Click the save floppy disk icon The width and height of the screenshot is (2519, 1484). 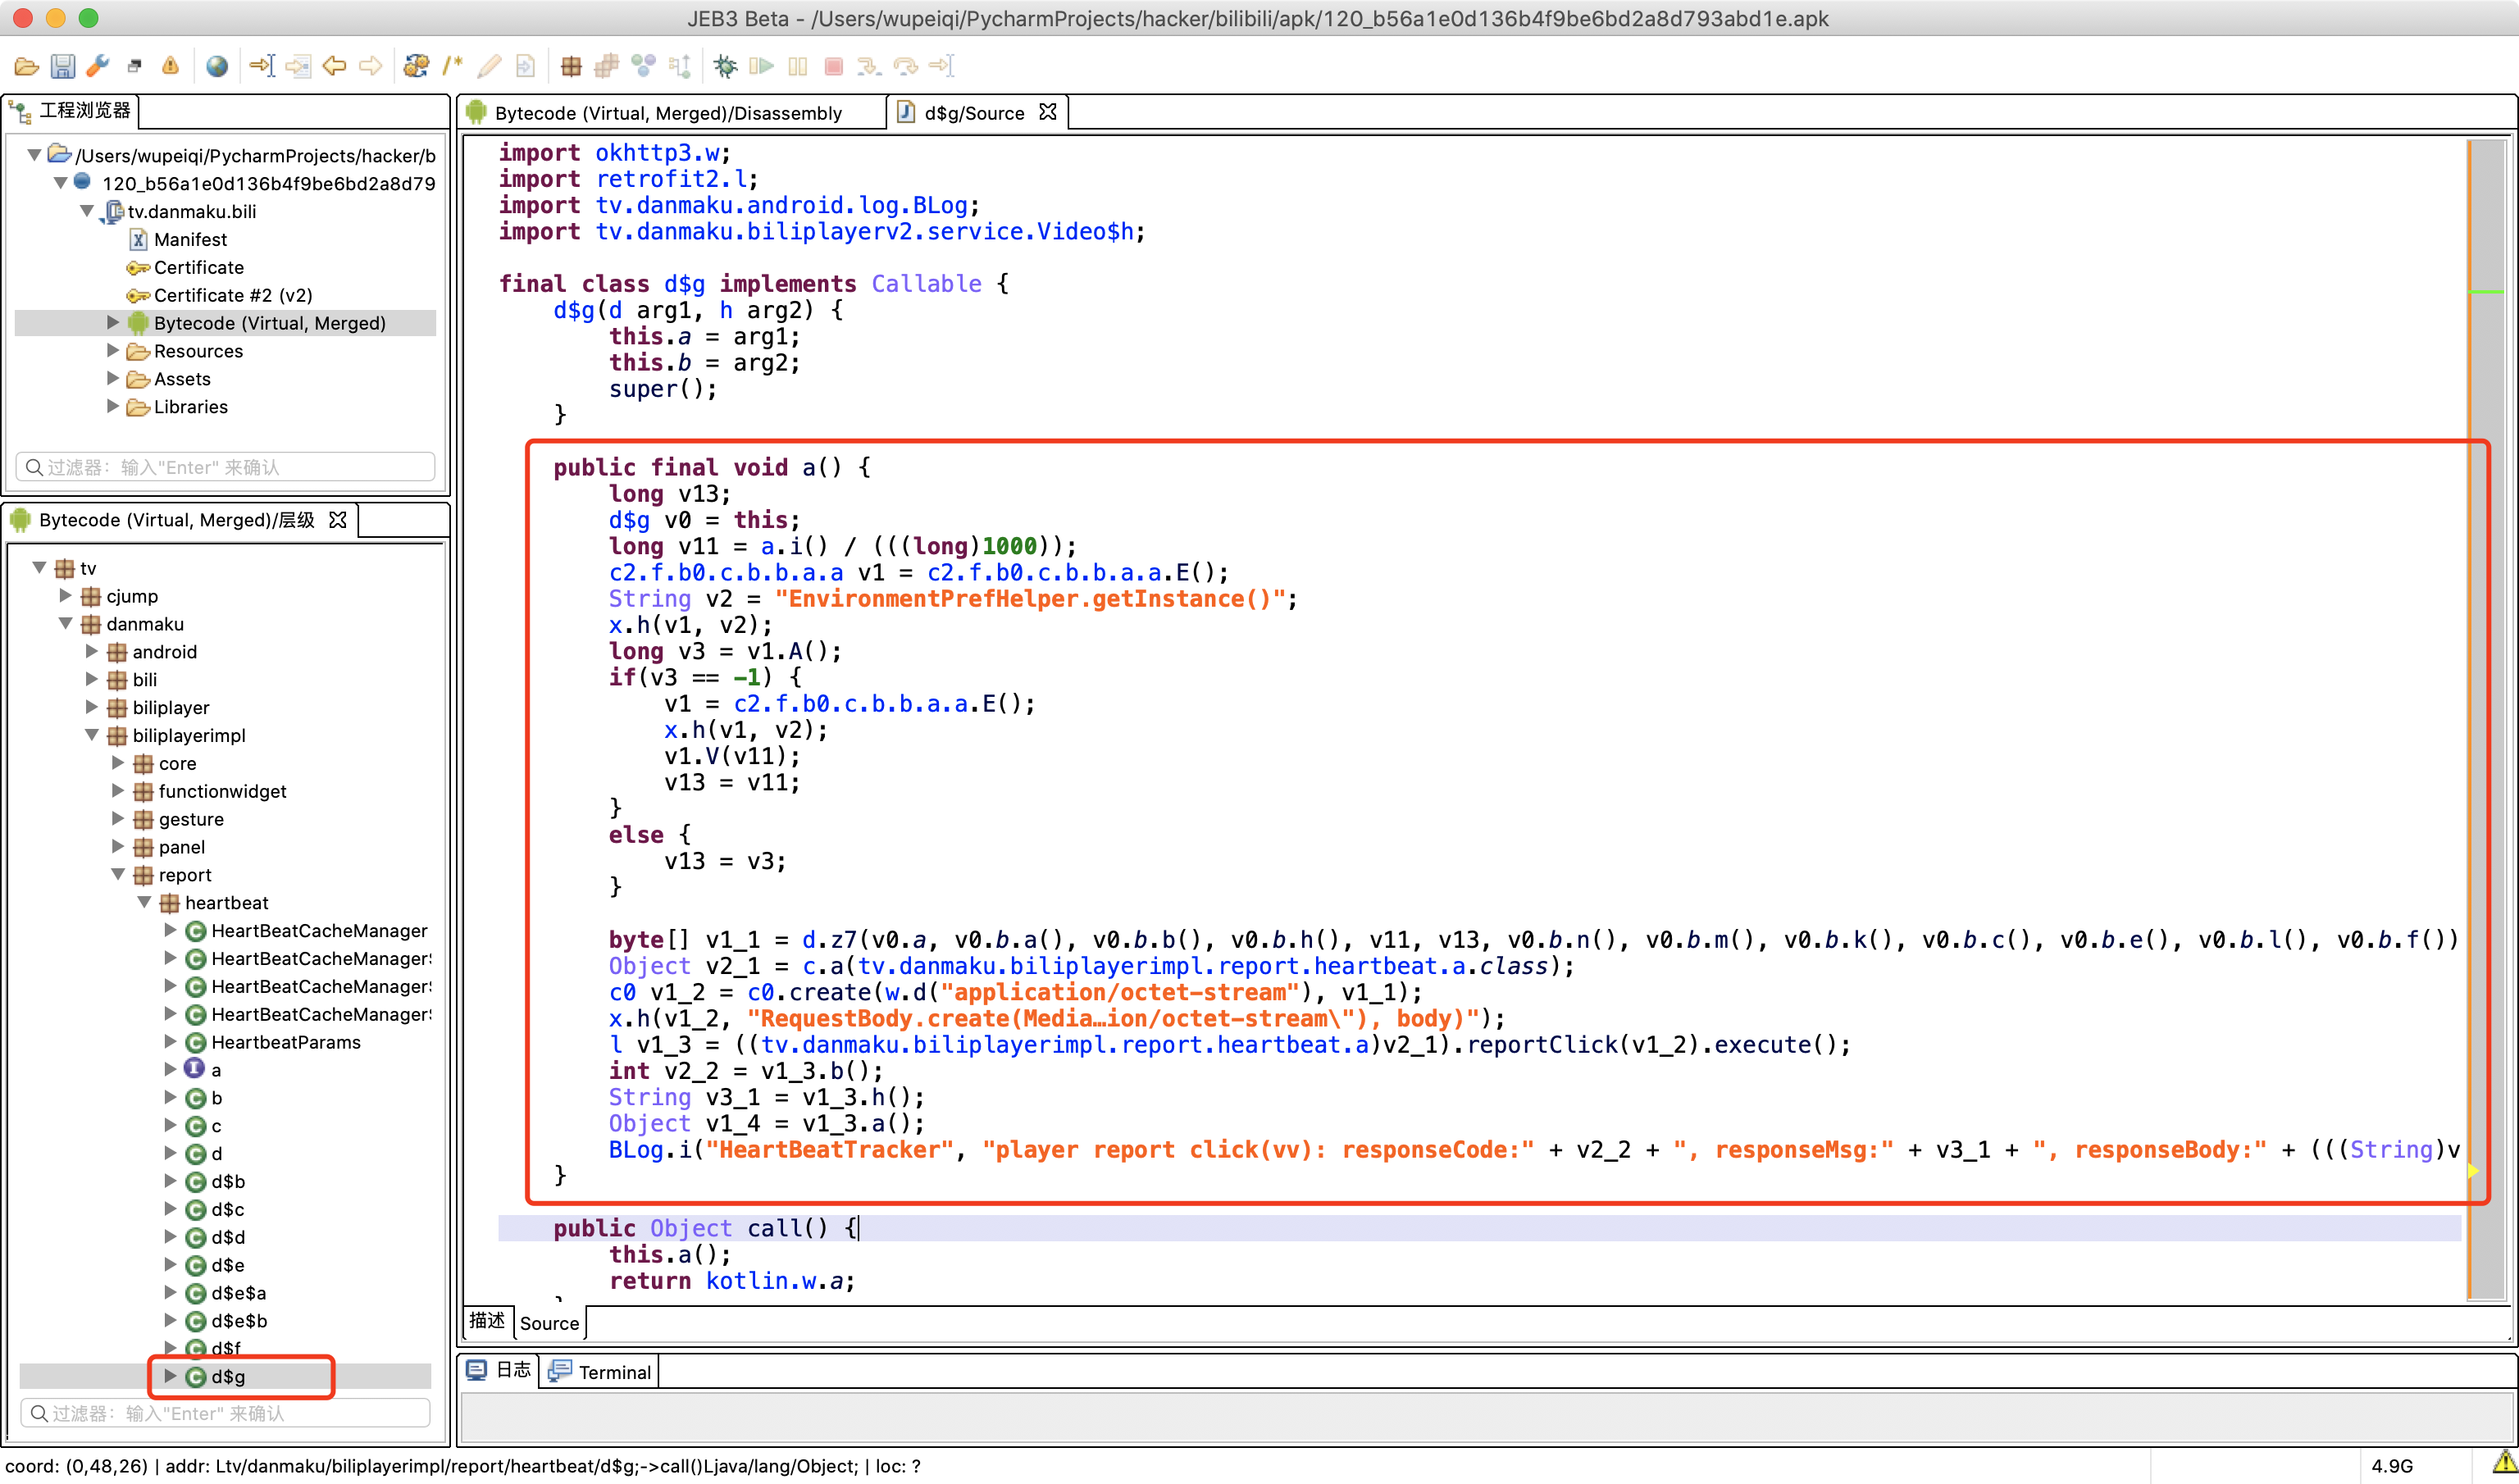coord(63,66)
